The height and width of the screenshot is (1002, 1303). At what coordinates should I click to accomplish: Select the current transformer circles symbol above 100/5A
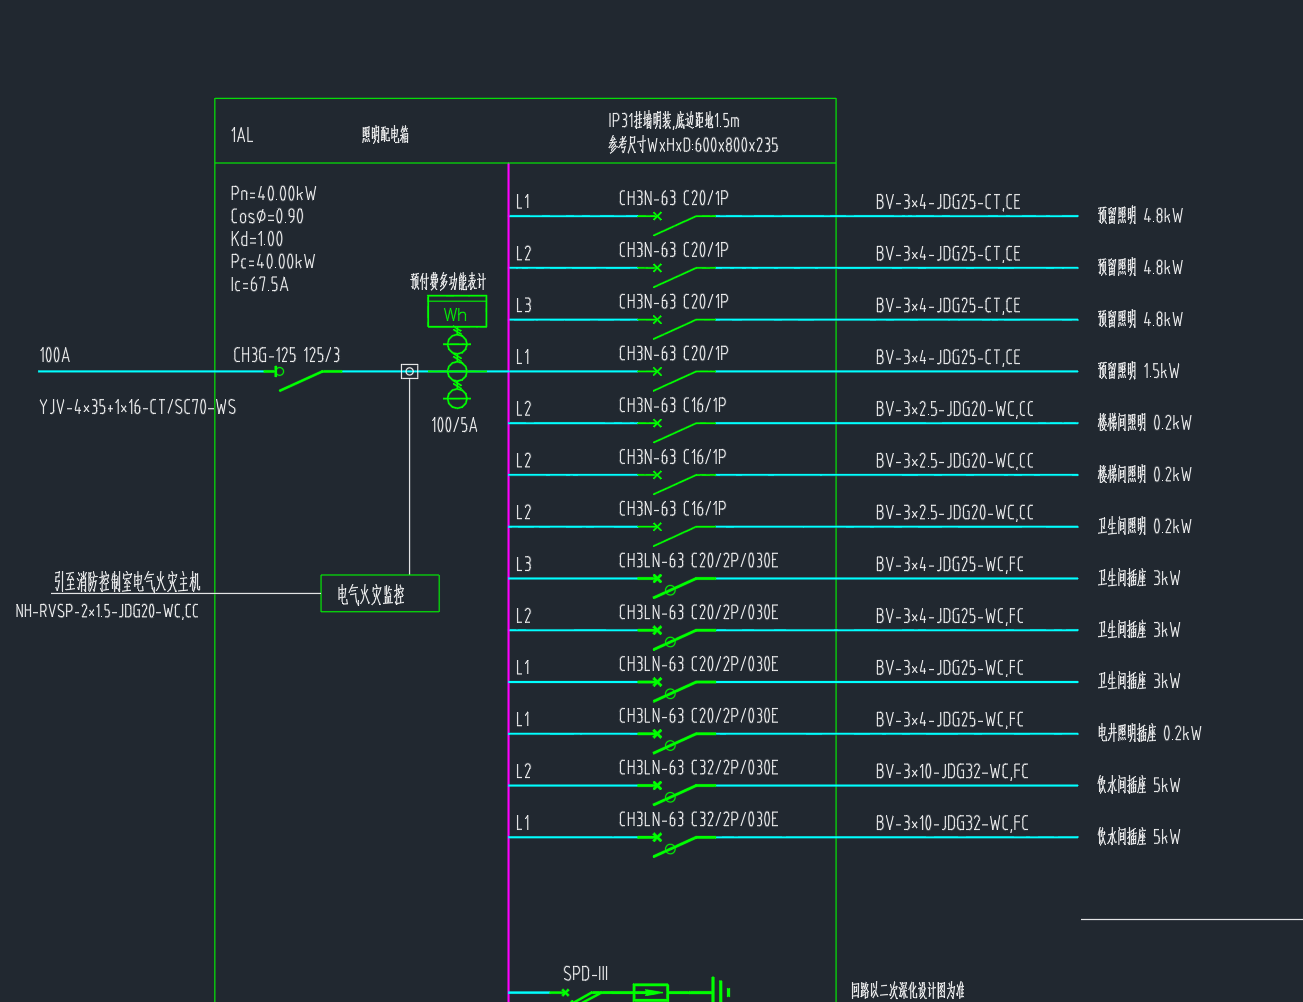[x=457, y=371]
